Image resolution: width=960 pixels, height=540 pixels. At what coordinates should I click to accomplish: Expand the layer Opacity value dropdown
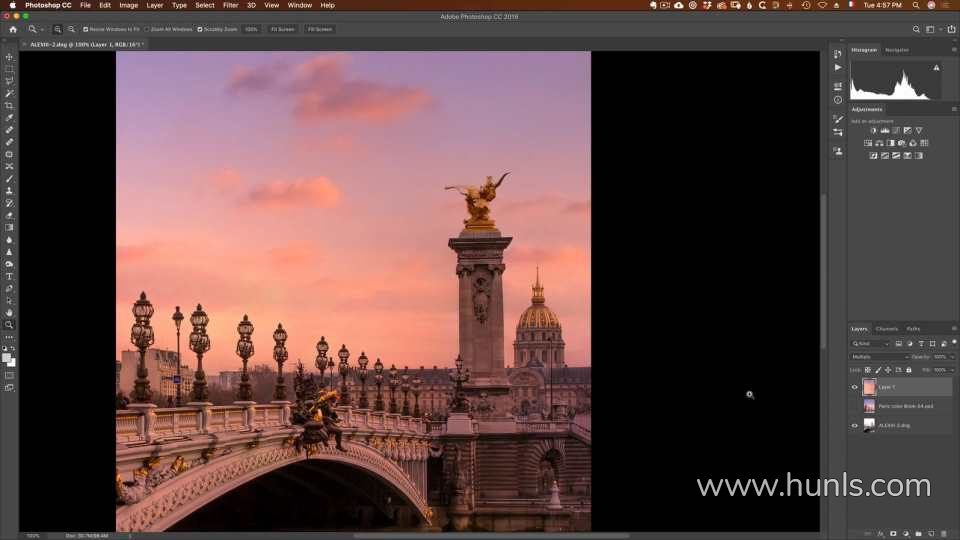click(952, 357)
